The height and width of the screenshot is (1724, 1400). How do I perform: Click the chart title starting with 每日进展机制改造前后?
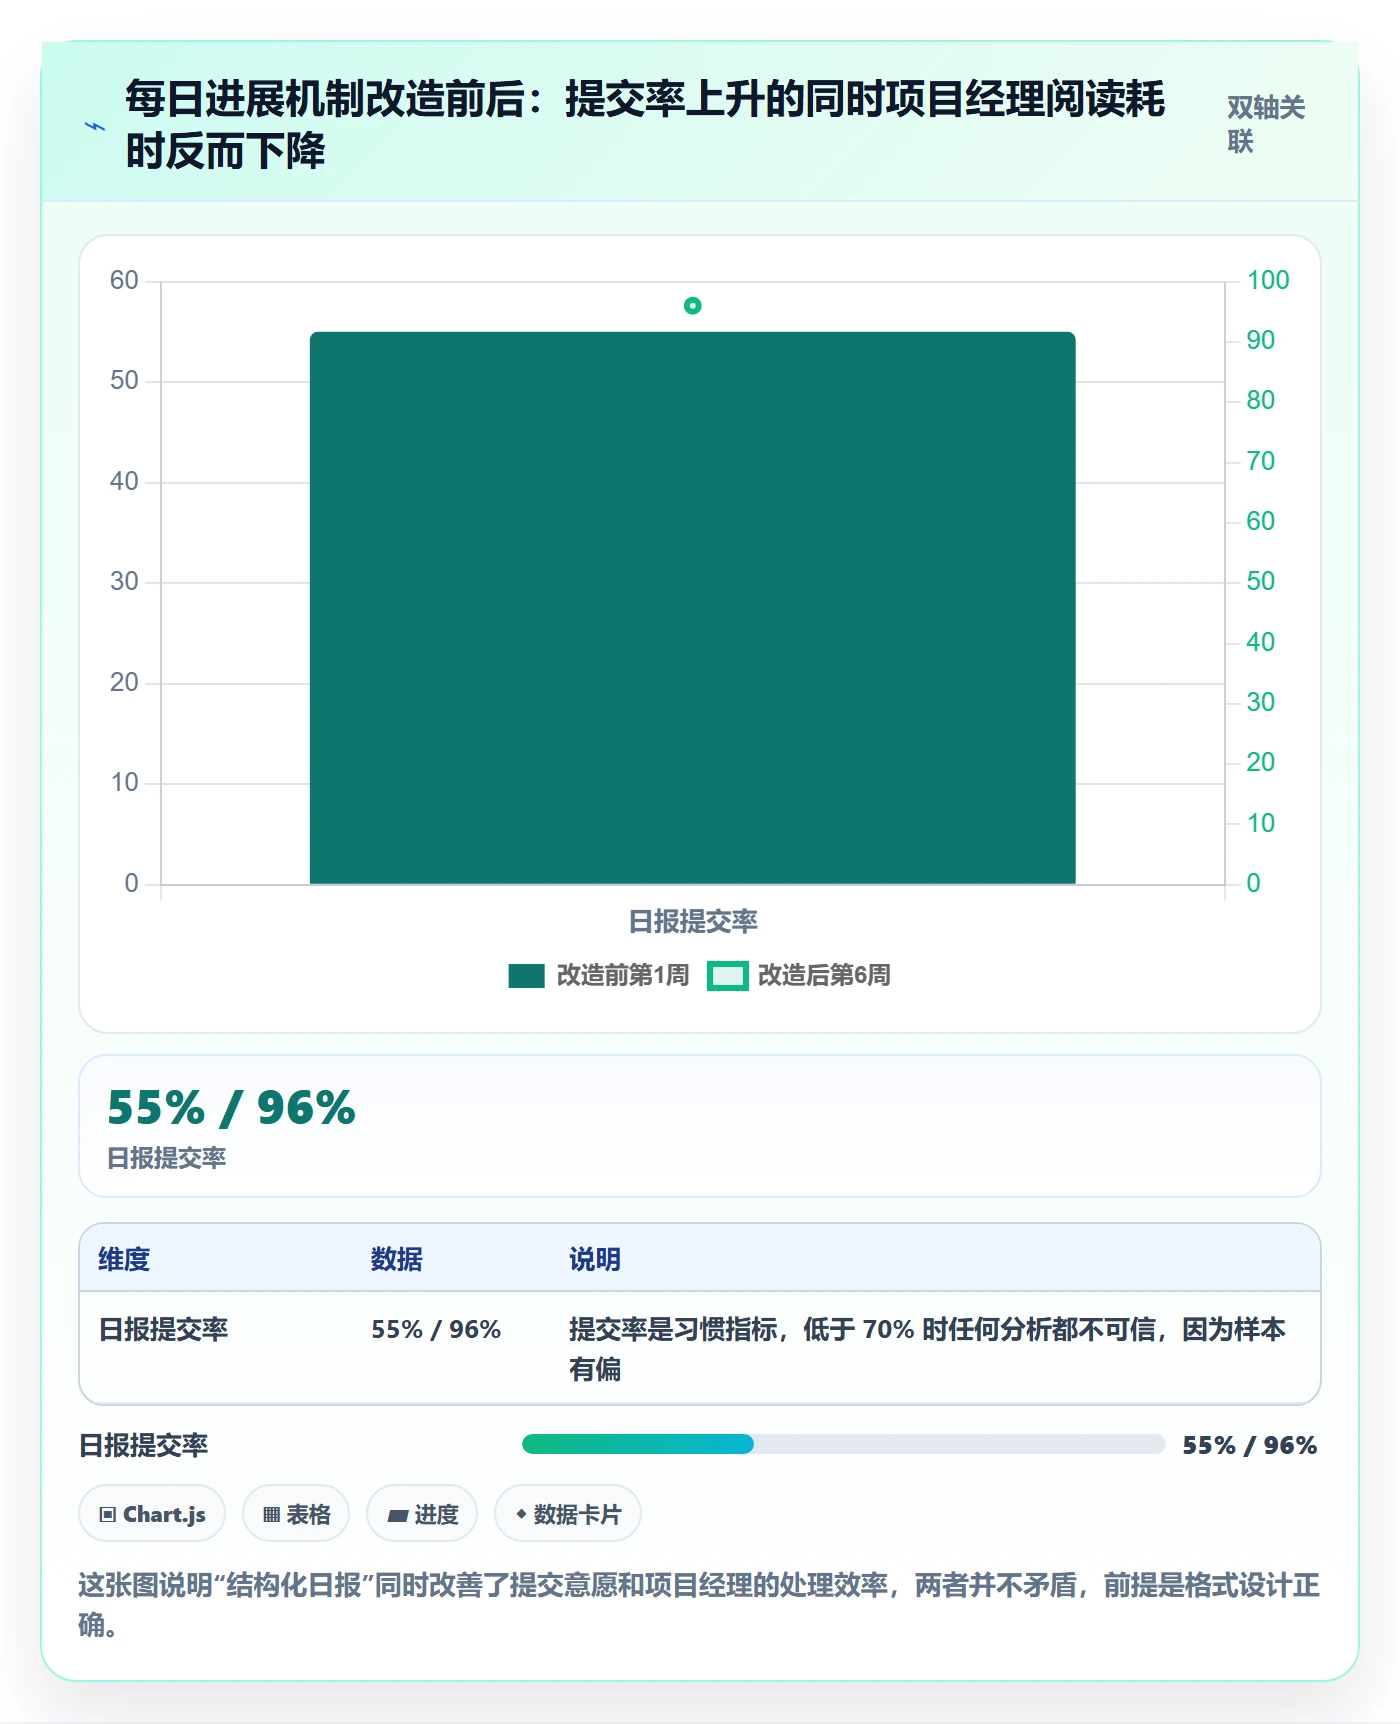(x=645, y=125)
